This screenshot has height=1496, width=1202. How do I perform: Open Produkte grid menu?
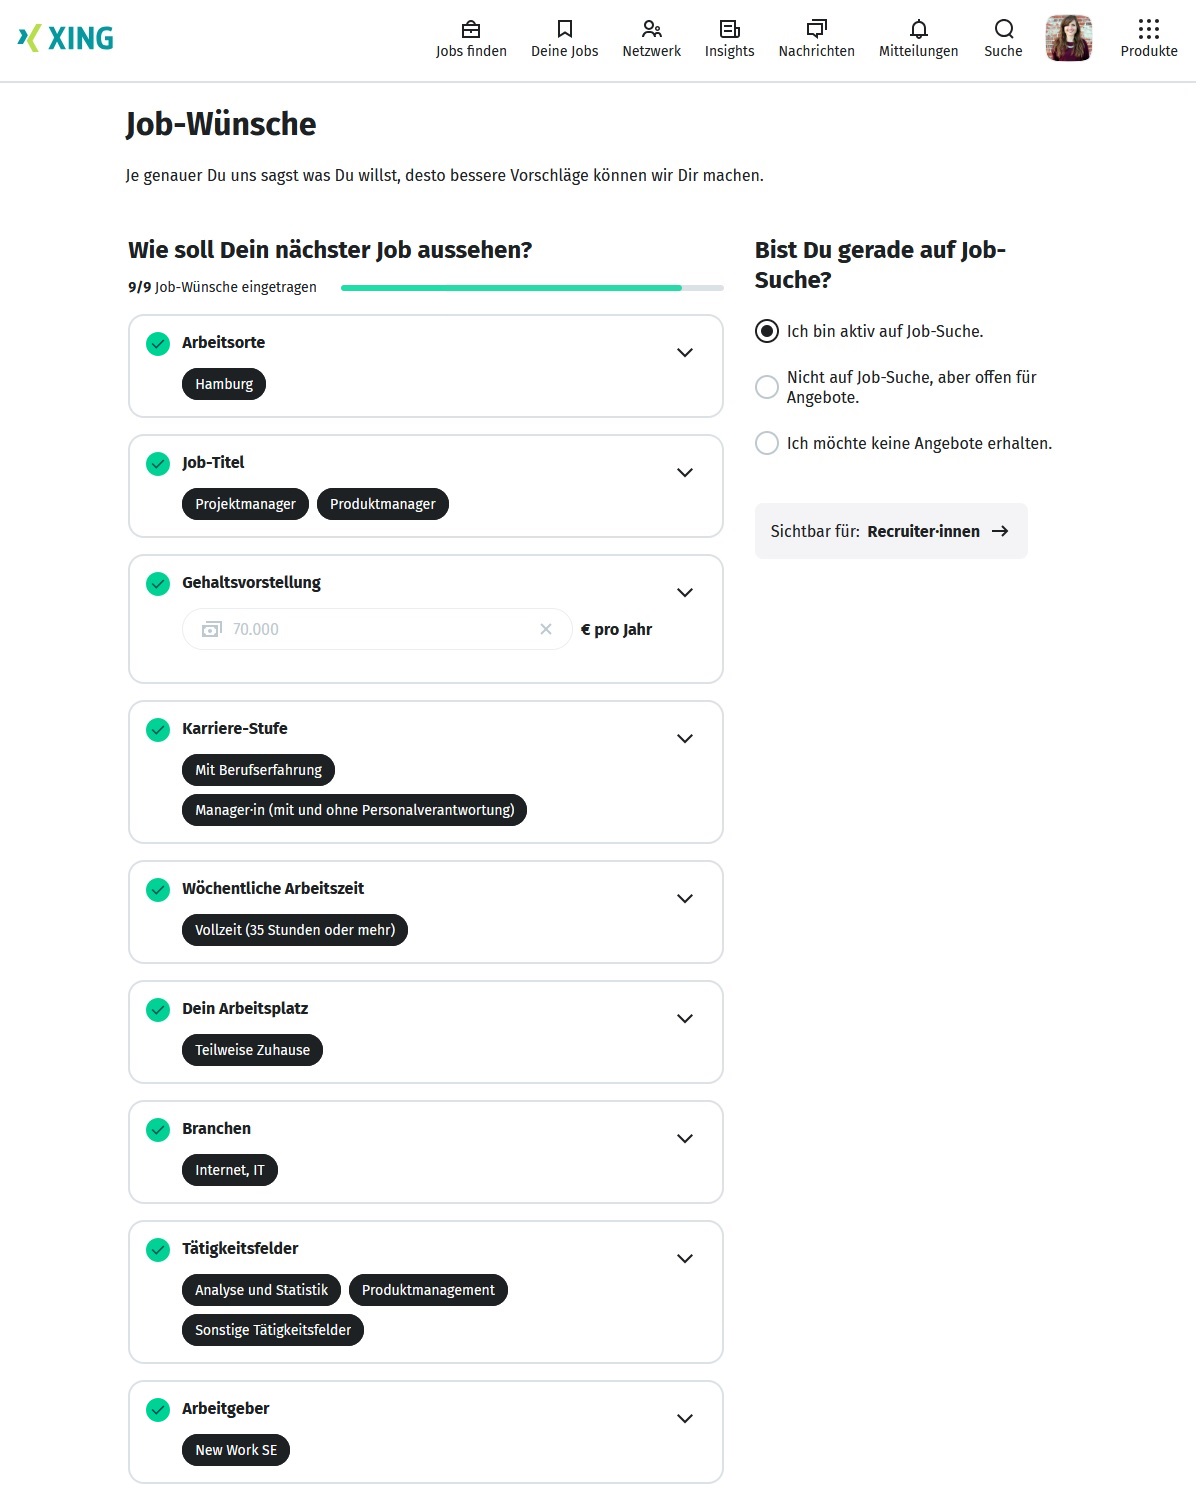coord(1148,29)
